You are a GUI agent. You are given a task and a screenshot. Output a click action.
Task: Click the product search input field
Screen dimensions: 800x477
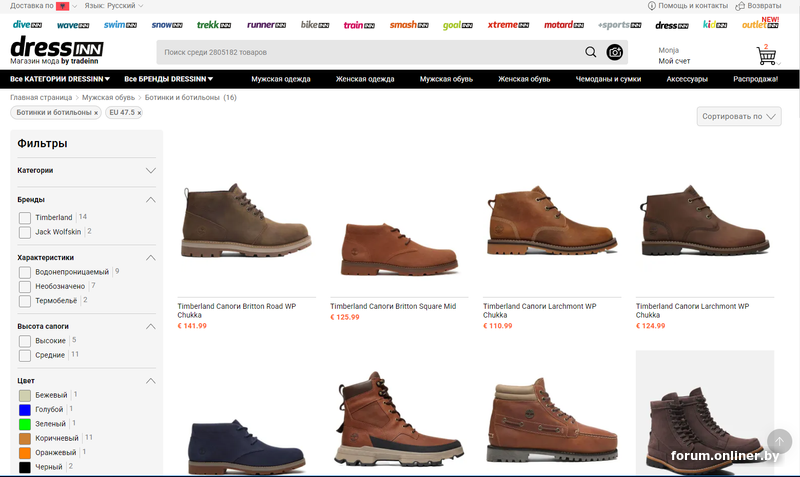pos(370,52)
